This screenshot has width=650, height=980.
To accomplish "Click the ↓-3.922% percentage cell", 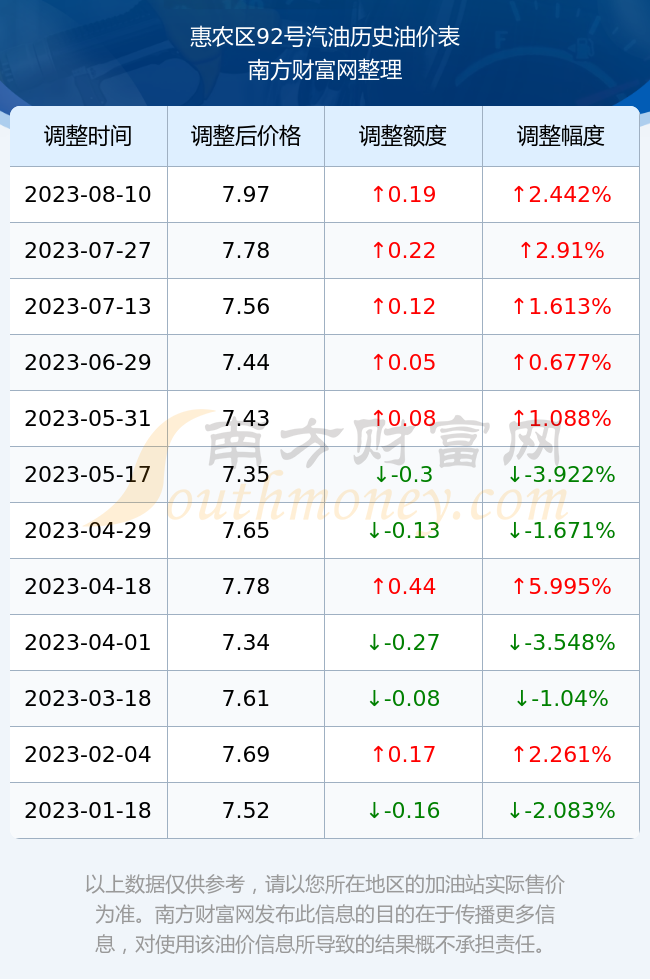I will (x=561, y=474).
